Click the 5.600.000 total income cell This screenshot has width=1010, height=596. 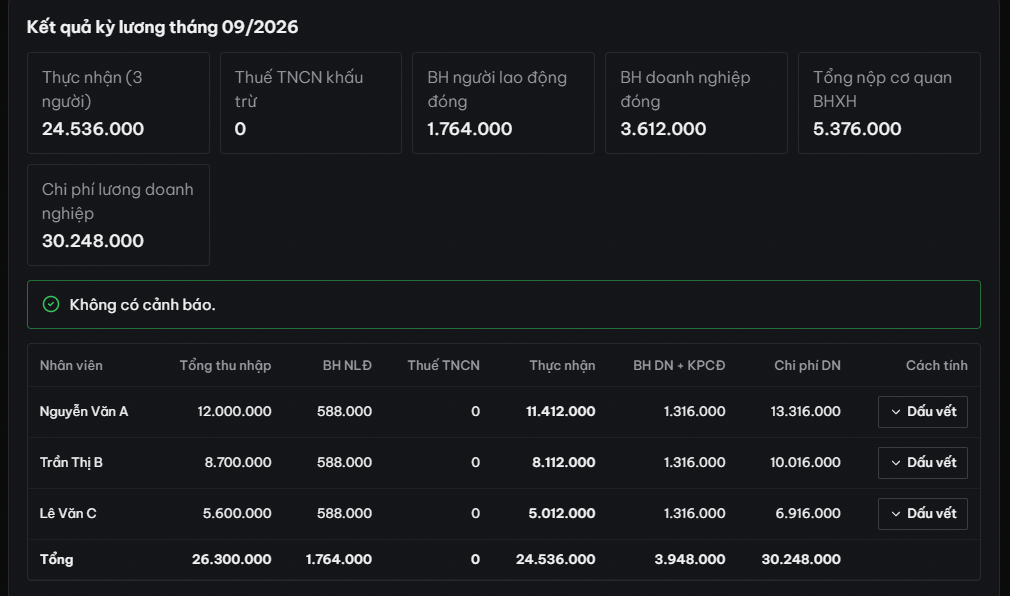(x=237, y=513)
